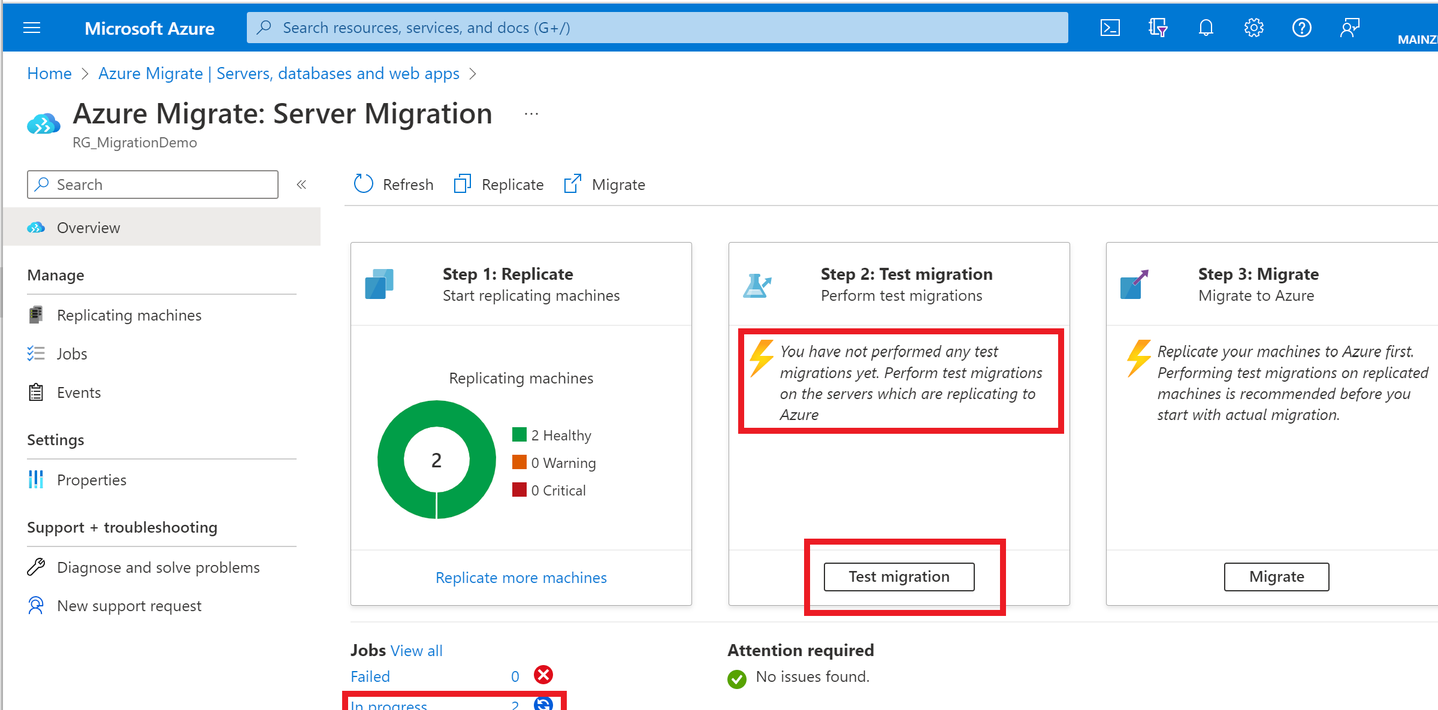The height and width of the screenshot is (710, 1438).
Task: Click the lightning icon in Step 2 message
Action: 762,359
